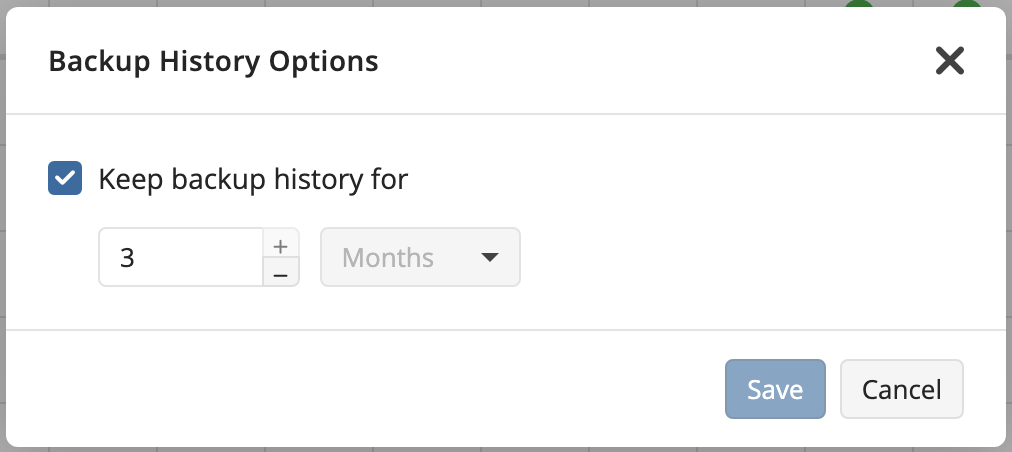Screen dimensions: 1012x452
Task: Dismiss dialog using the X icon
Action: click(x=949, y=62)
